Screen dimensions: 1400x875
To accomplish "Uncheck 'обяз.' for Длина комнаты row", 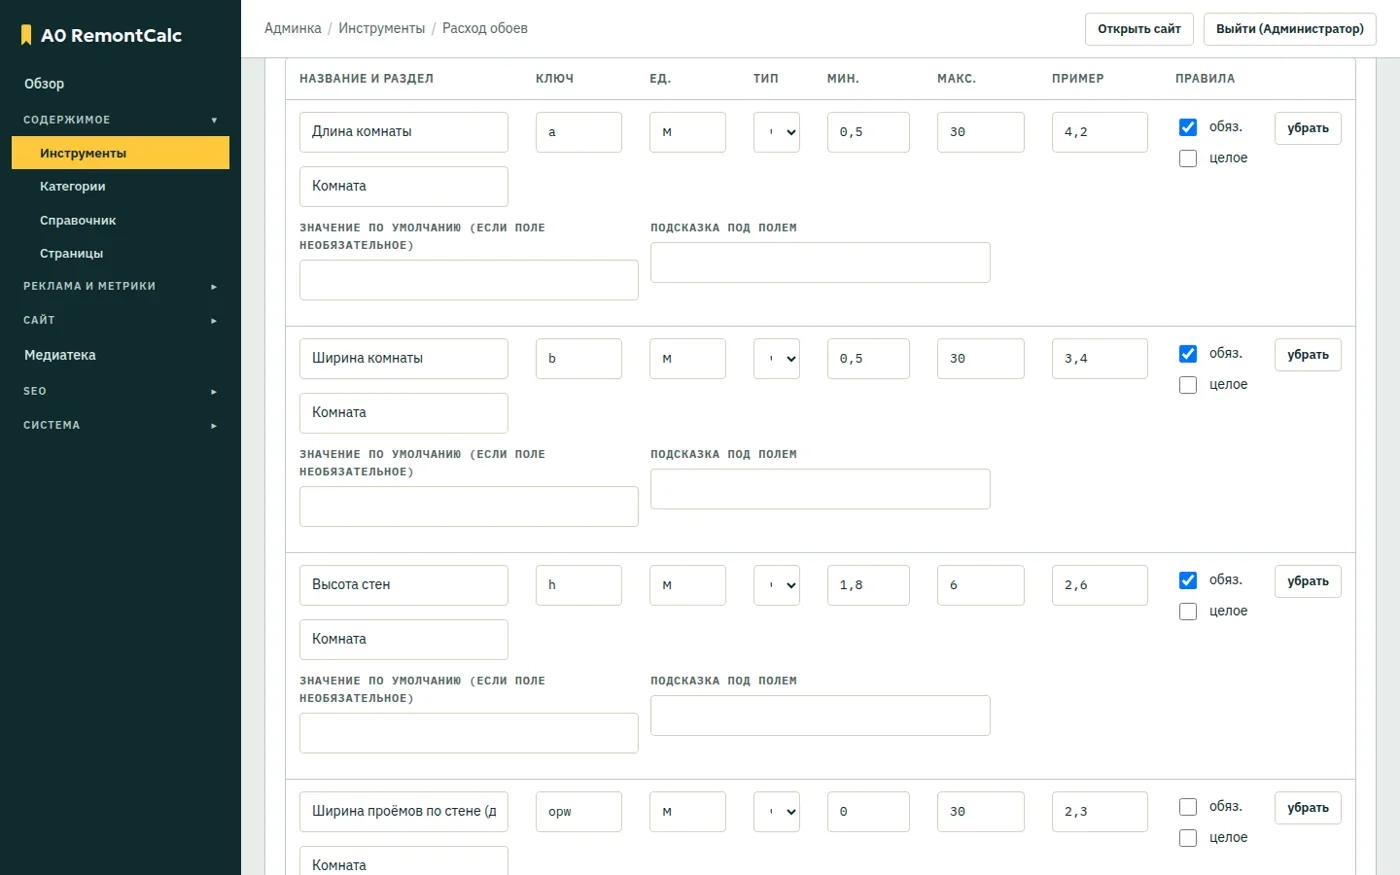I will pyautogui.click(x=1188, y=127).
